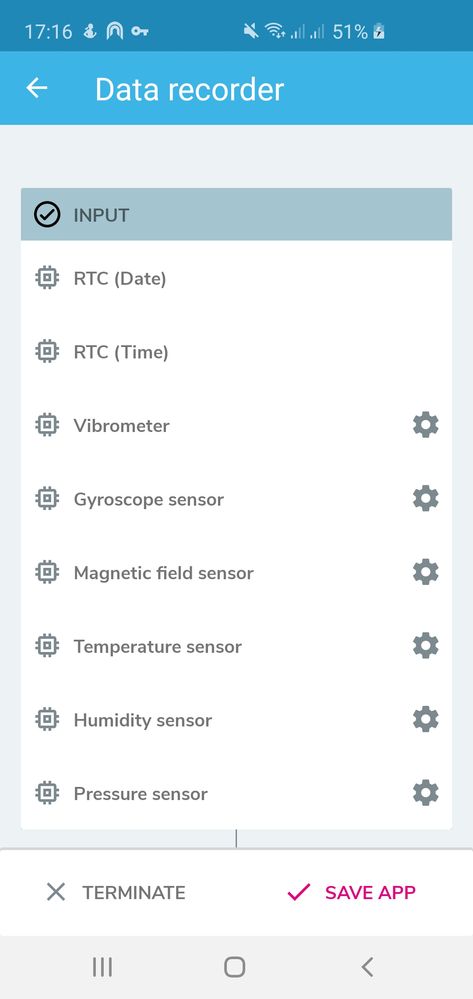Viewport: 473px width, 999px height.
Task: Tap the TERMINATE button
Action: (115, 893)
